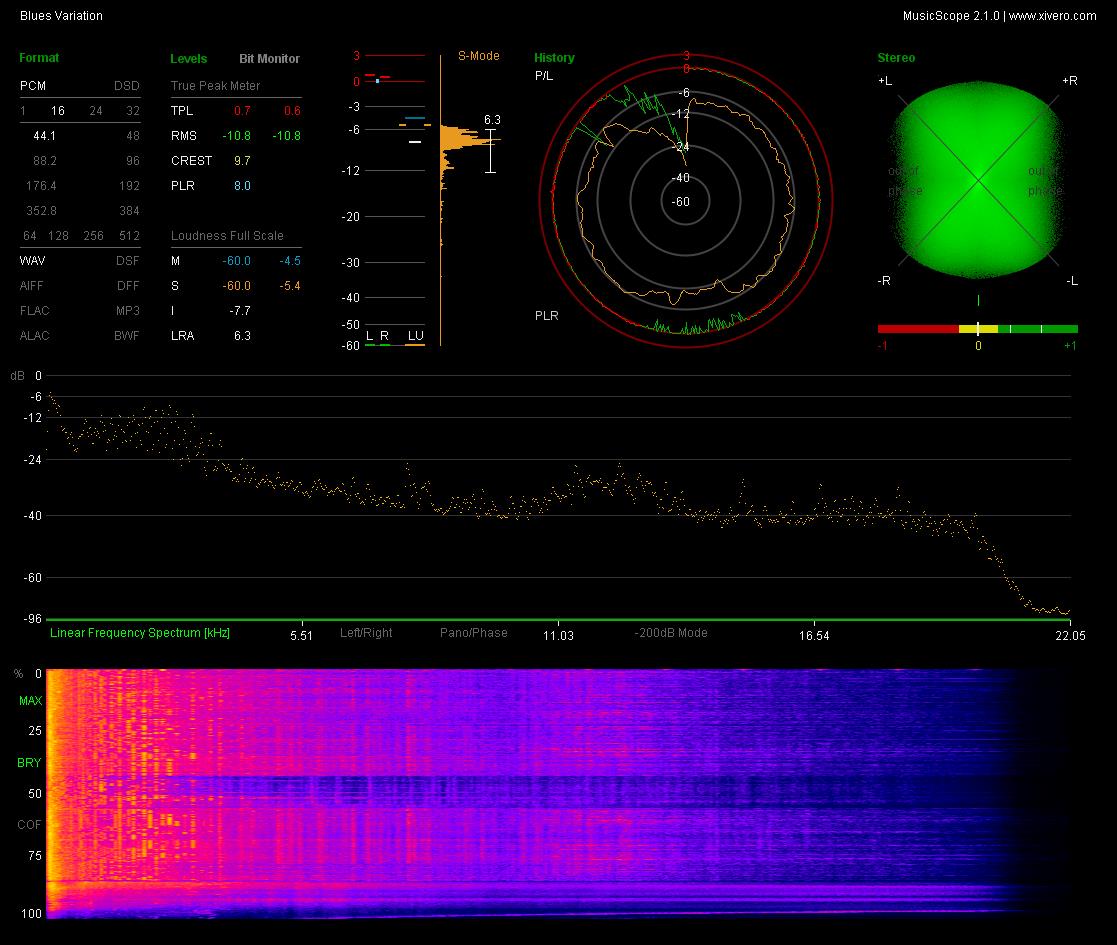The height and width of the screenshot is (945, 1117).
Task: Select the Levels tab
Action: 188,58
